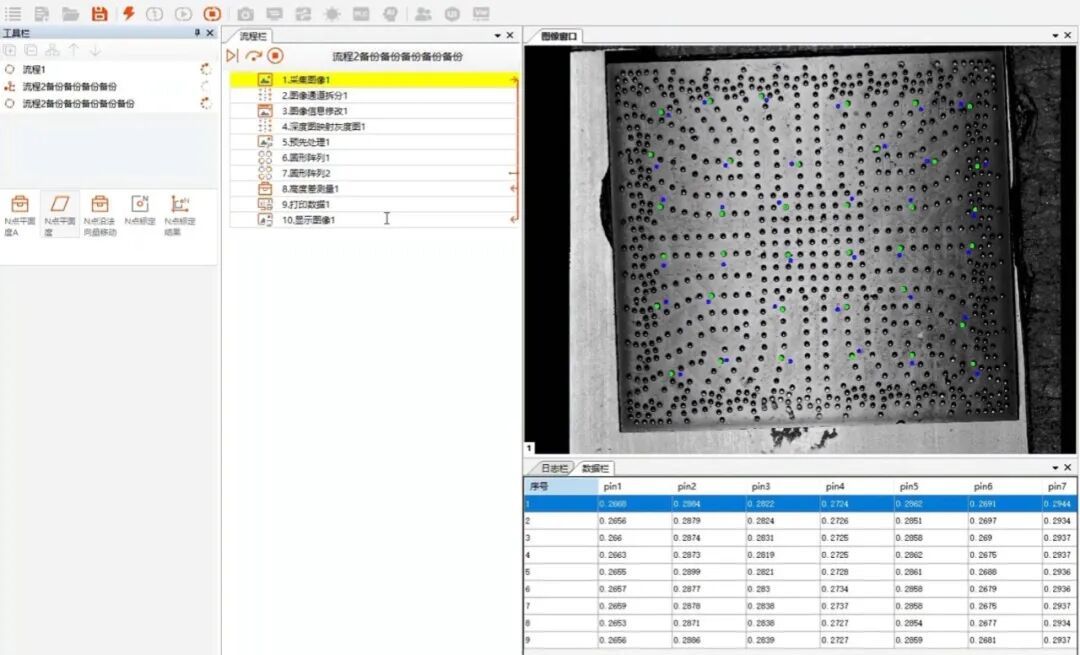This screenshot has height=655, width=1080.
Task: Select the pin1 cell reading 0.2668
Action: (x=634, y=504)
